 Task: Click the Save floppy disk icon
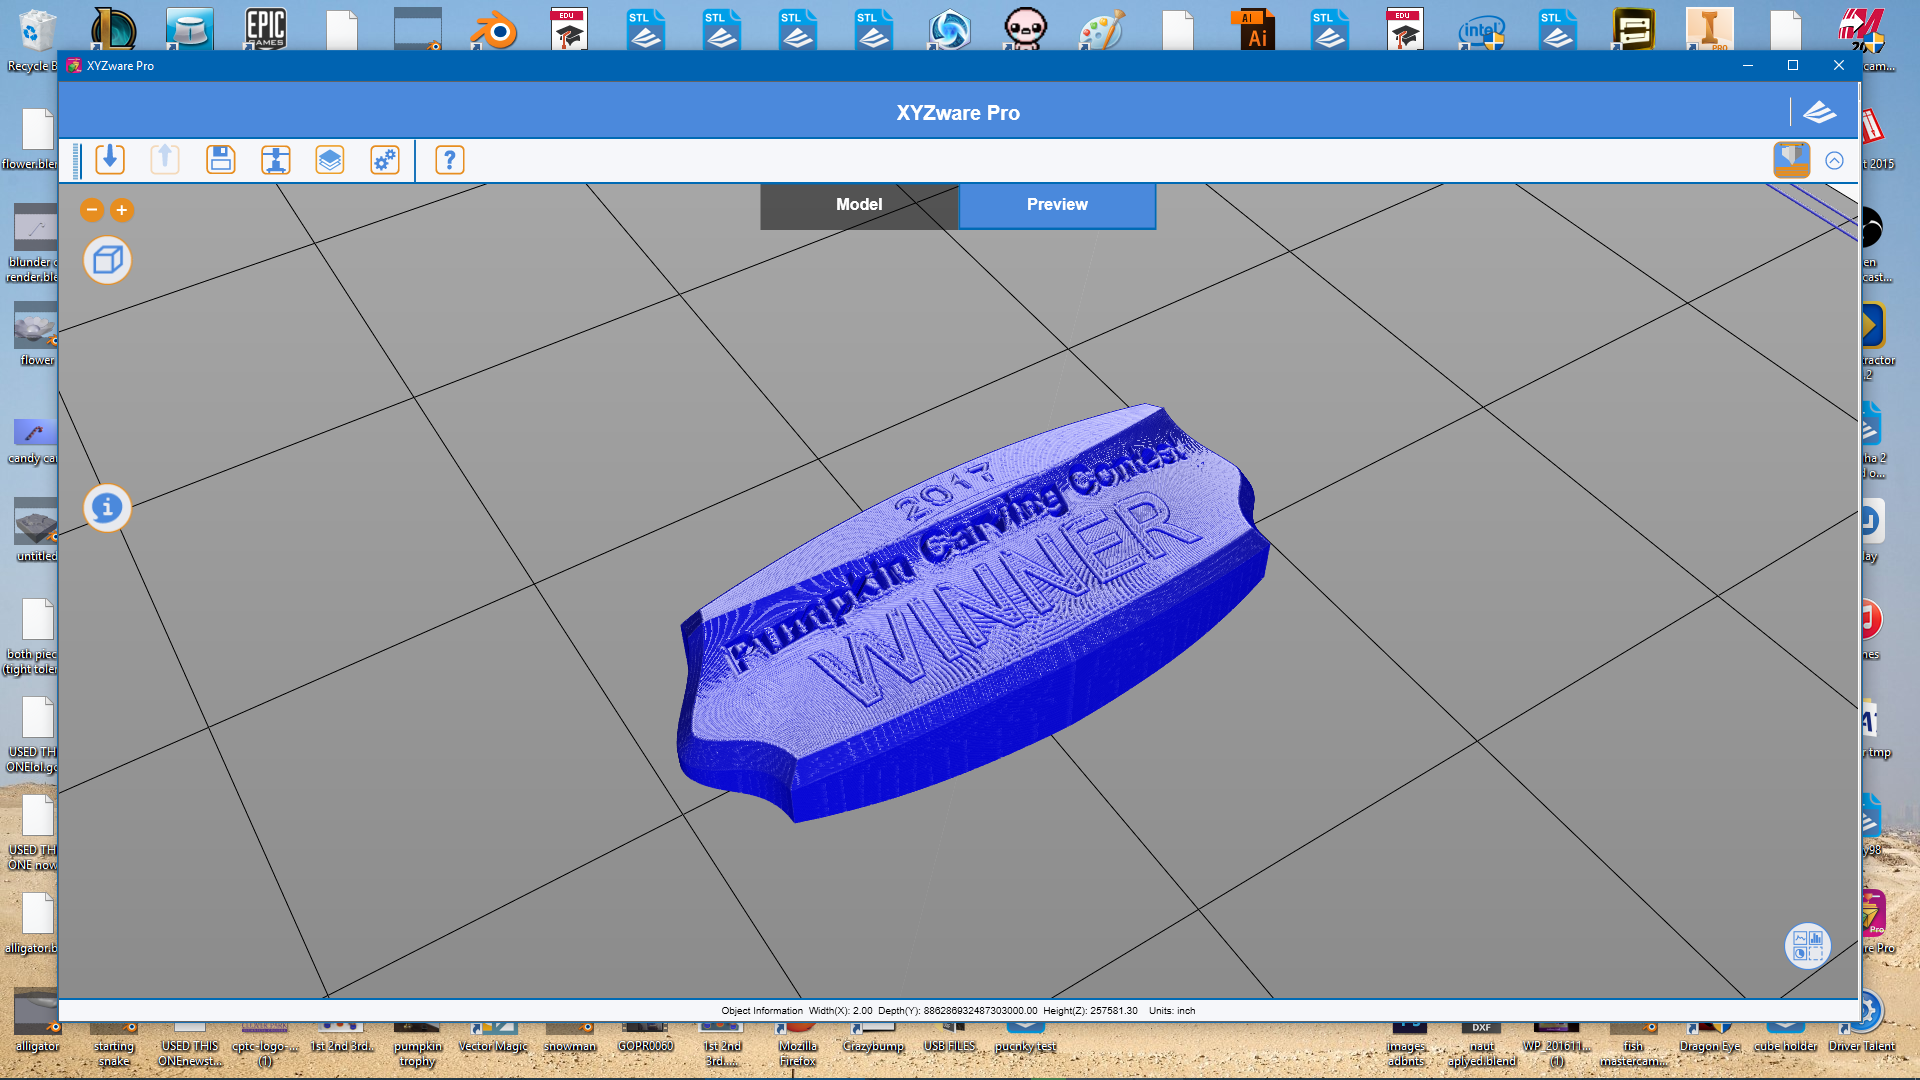[220, 160]
